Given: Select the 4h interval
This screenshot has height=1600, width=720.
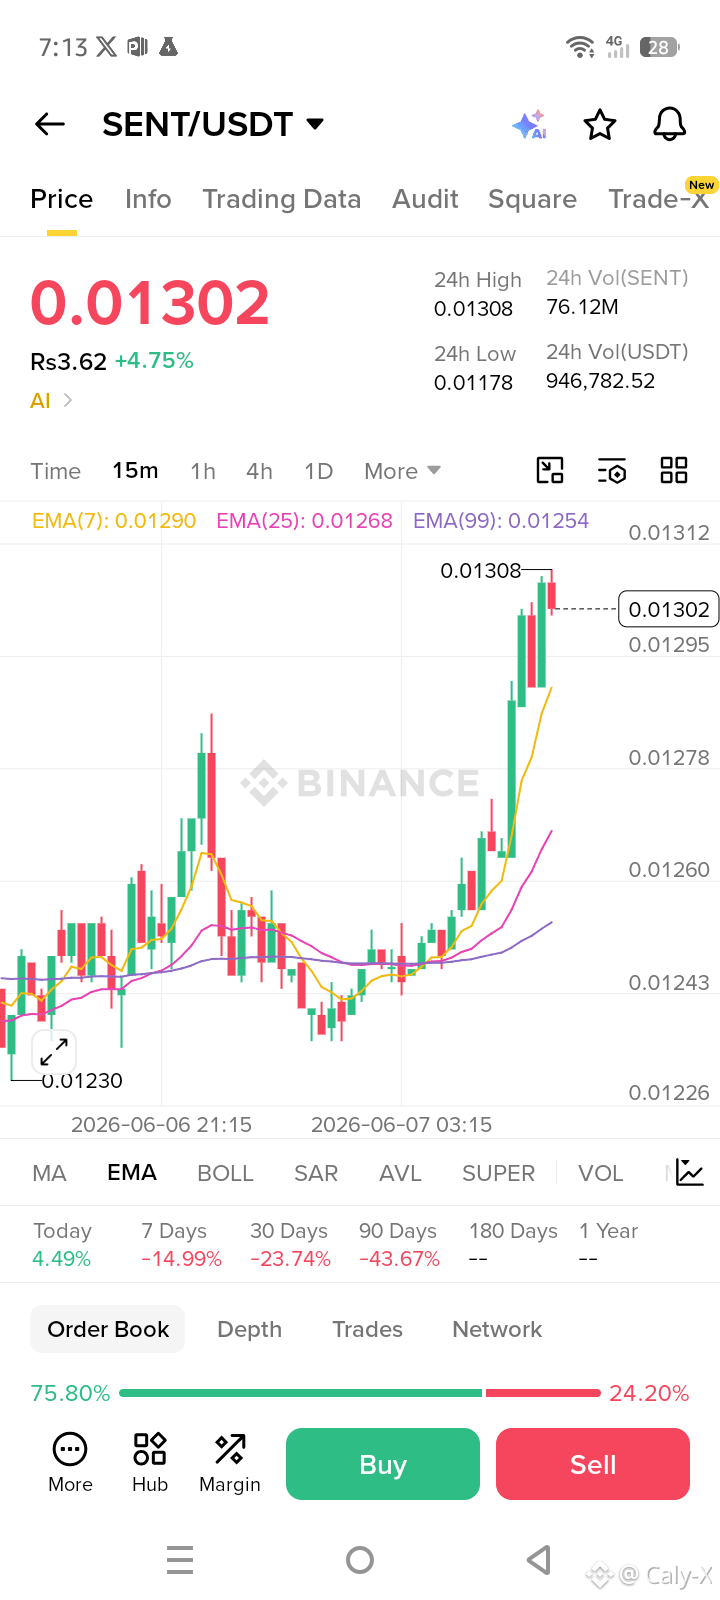Looking at the screenshot, I should pyautogui.click(x=259, y=471).
